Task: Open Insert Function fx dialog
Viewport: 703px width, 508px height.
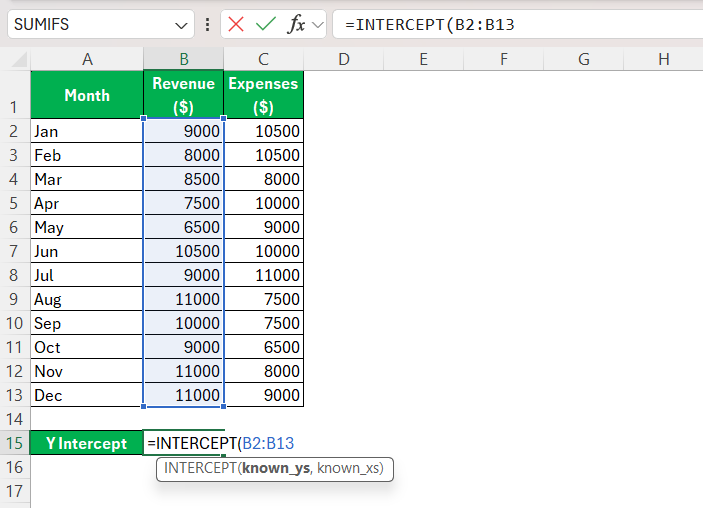Action: coord(296,24)
